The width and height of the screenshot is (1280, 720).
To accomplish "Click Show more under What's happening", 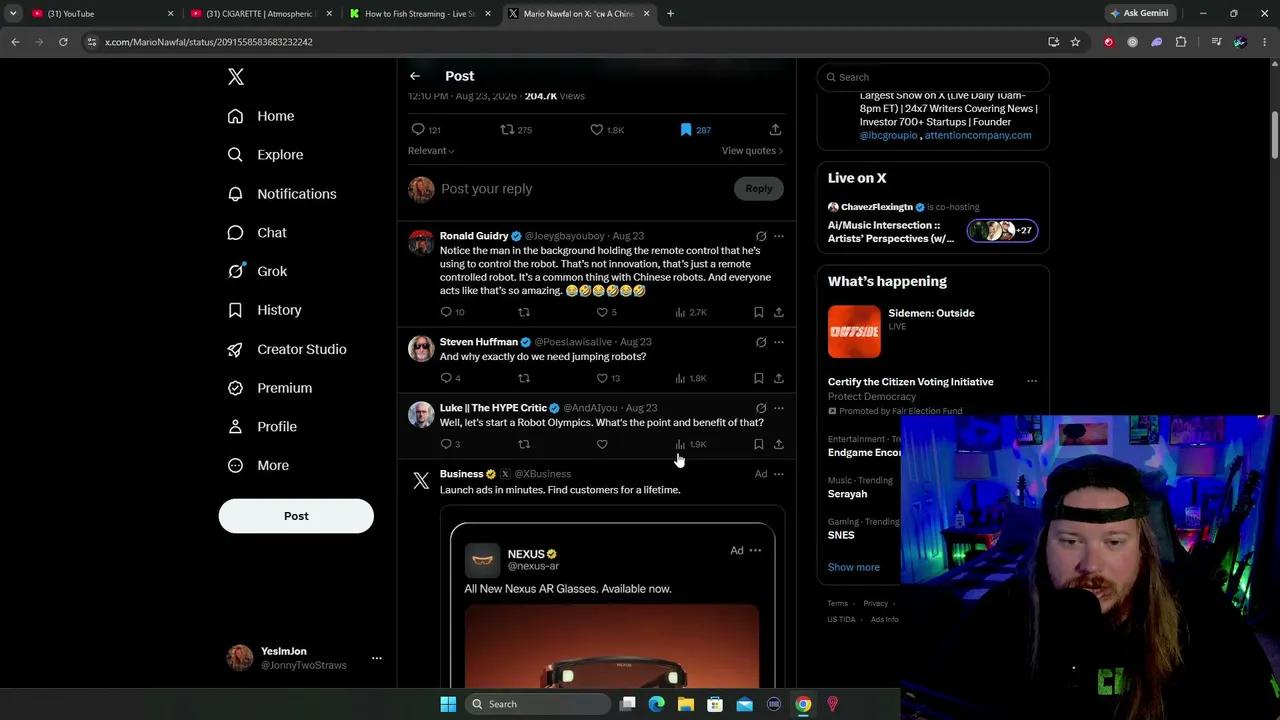I will 854,568.
